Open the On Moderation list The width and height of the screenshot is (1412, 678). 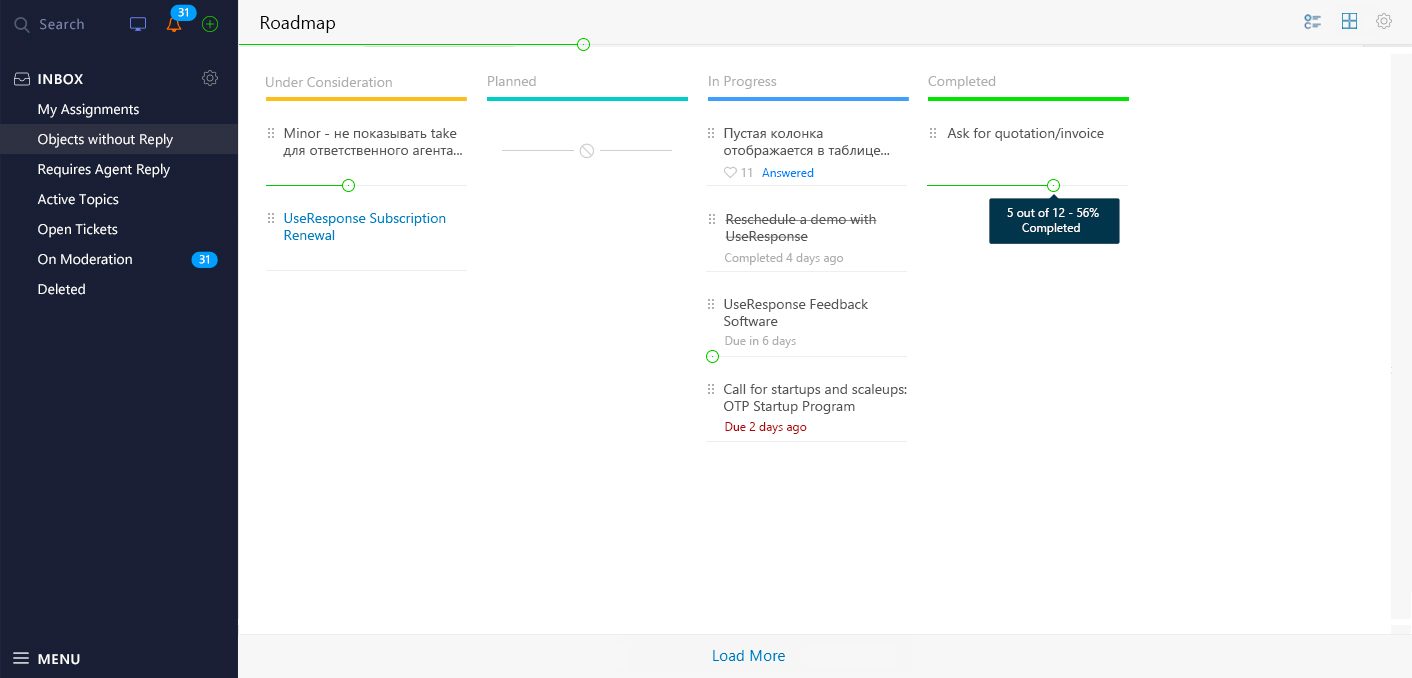pos(85,259)
